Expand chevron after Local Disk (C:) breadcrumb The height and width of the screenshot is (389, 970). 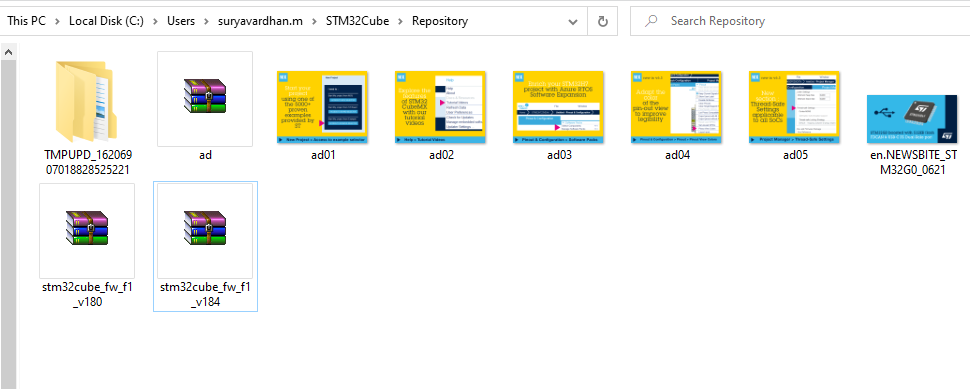156,22
